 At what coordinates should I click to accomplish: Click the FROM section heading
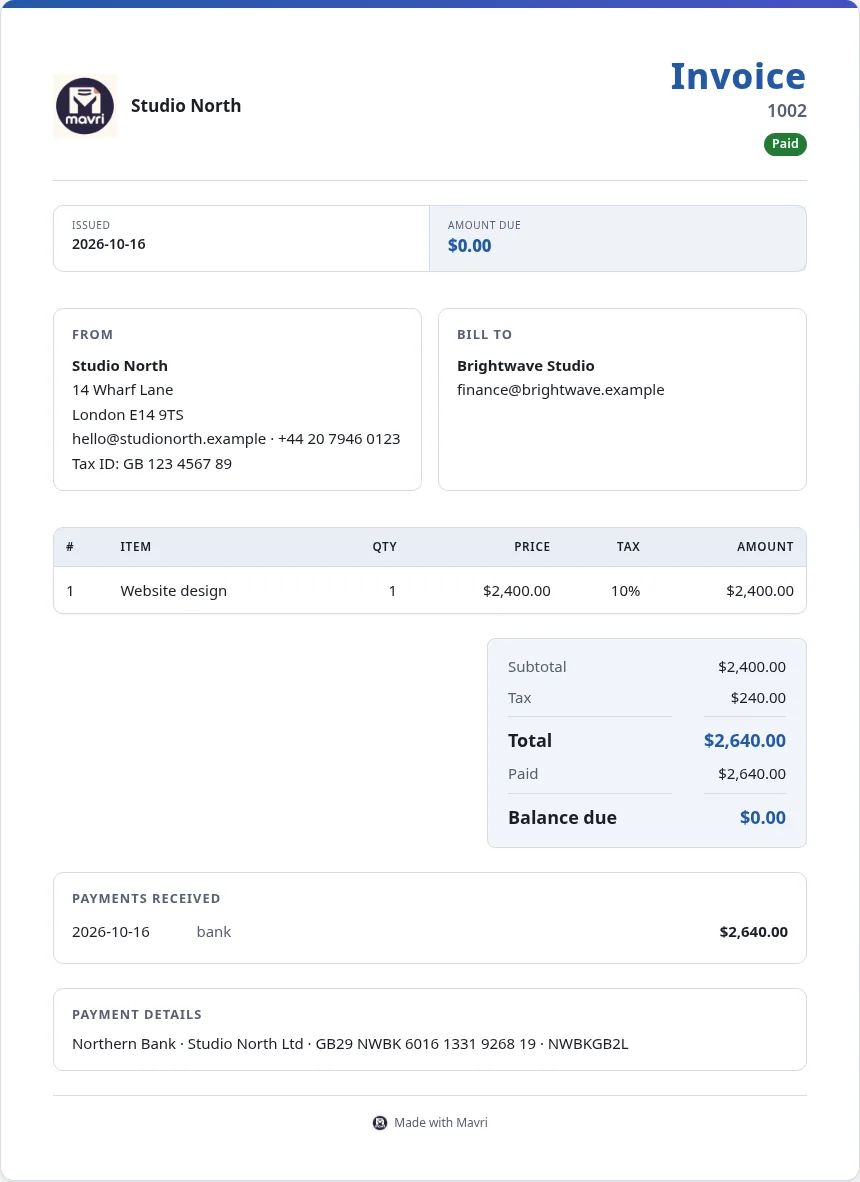(93, 334)
